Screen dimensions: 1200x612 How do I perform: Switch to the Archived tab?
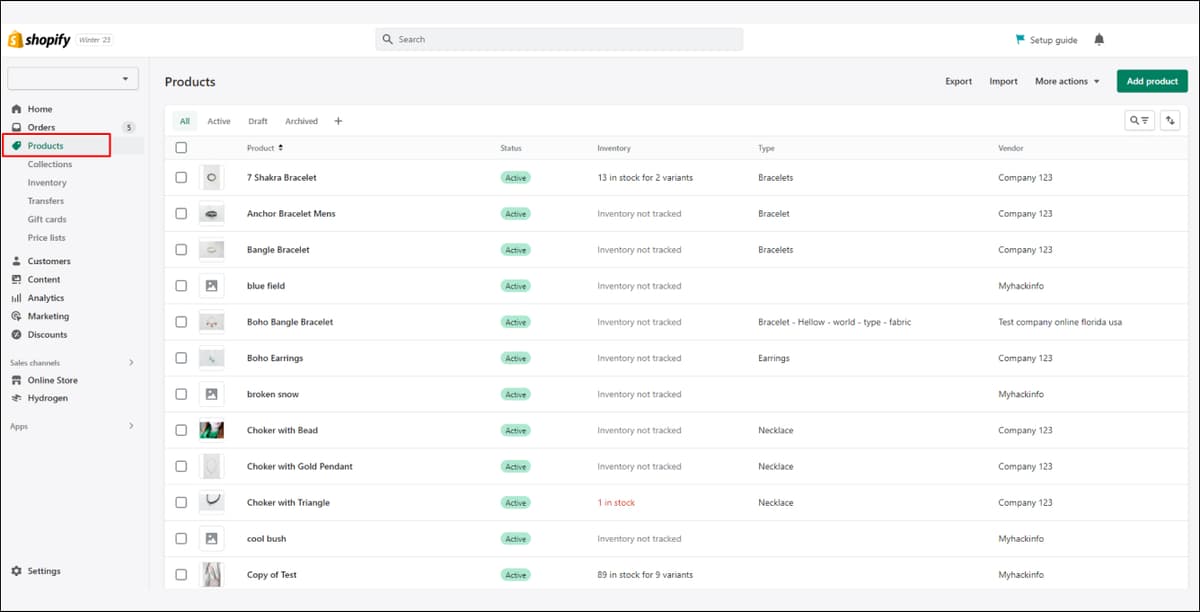click(301, 121)
